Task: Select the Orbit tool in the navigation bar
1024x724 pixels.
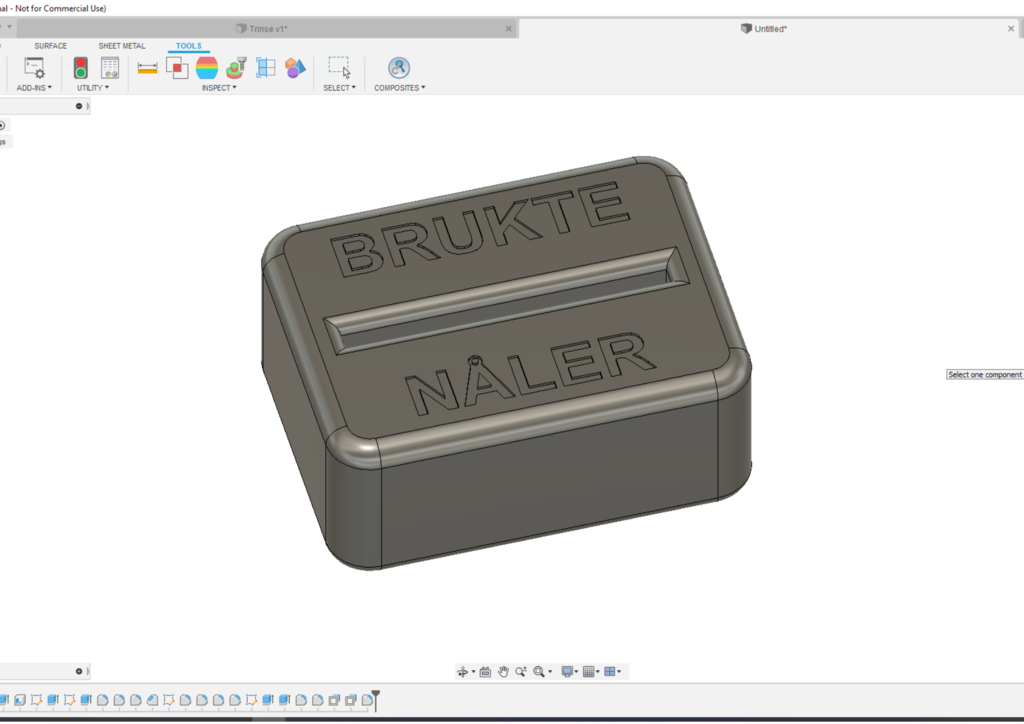Action: (464, 671)
